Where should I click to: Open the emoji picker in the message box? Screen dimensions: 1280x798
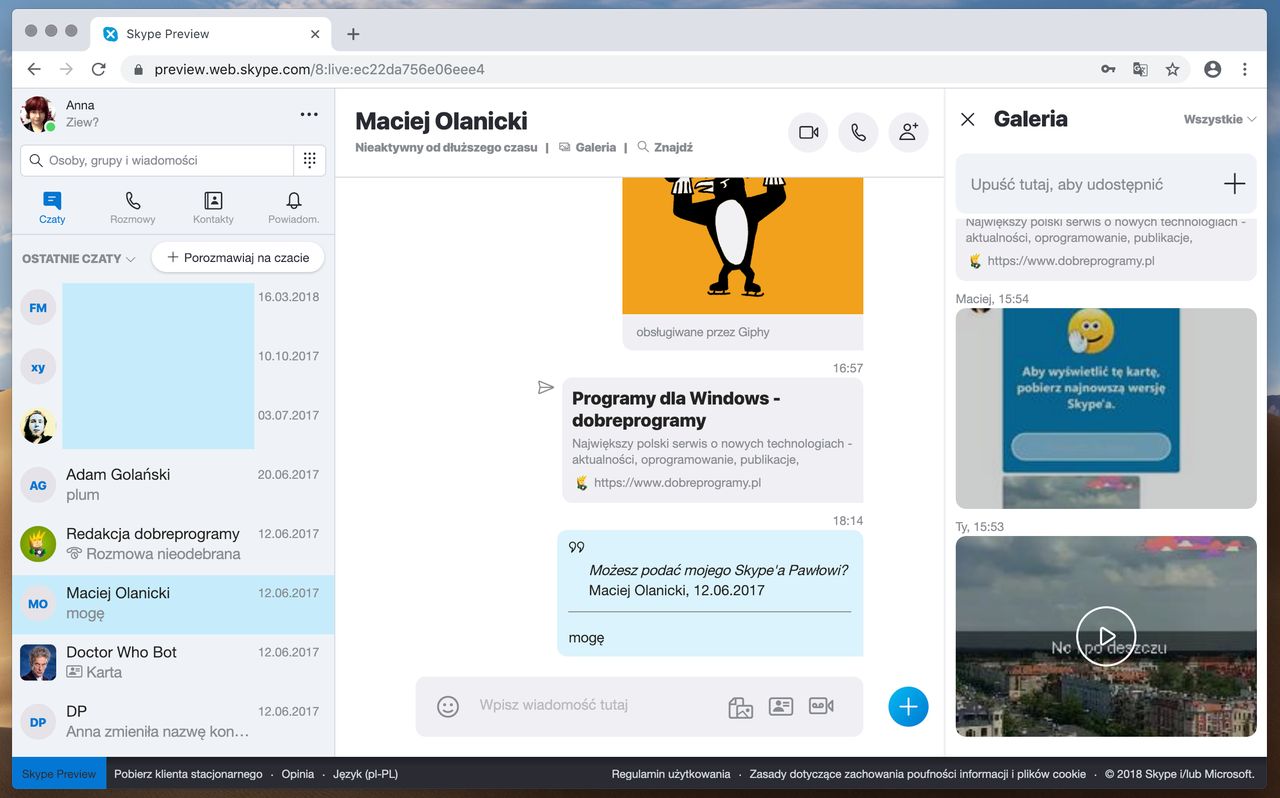click(x=447, y=706)
